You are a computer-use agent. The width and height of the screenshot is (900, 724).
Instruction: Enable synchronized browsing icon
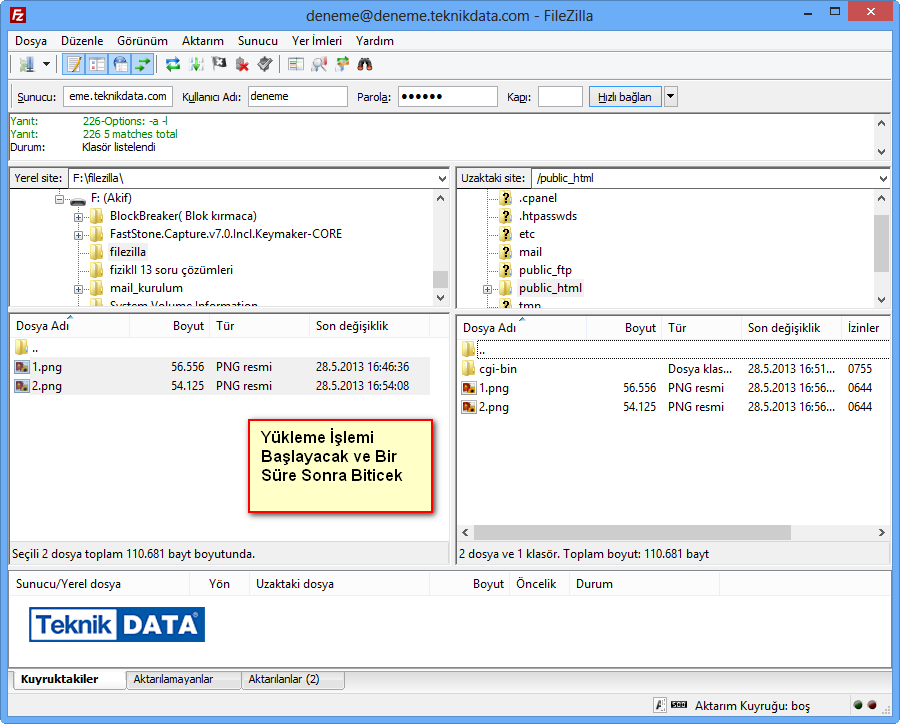342,64
